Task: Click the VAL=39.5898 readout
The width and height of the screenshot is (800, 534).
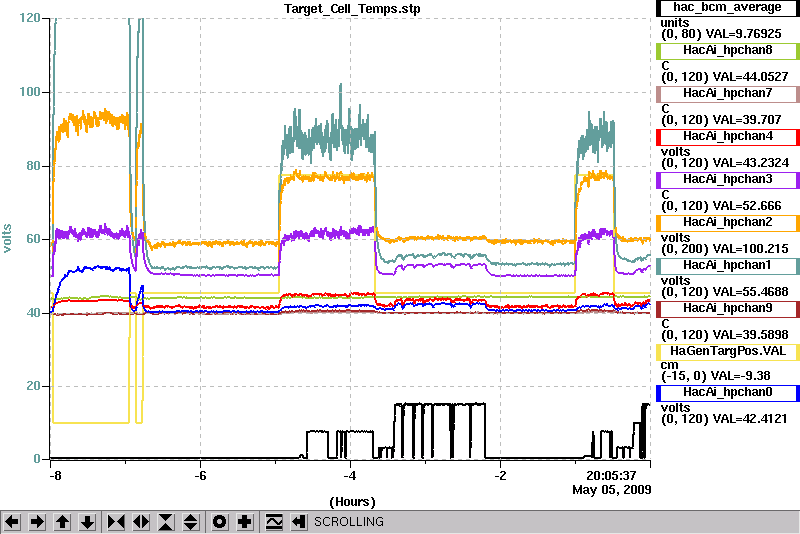Action: (751, 335)
